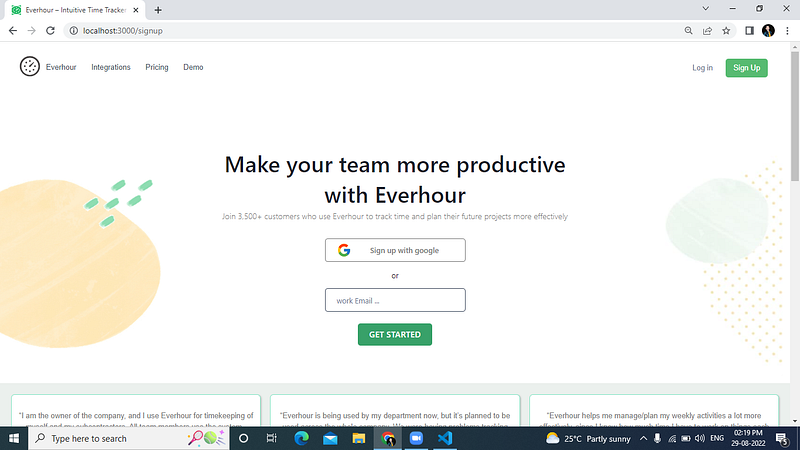
Task: Open Everhour home link in navbar
Action: coord(61,67)
